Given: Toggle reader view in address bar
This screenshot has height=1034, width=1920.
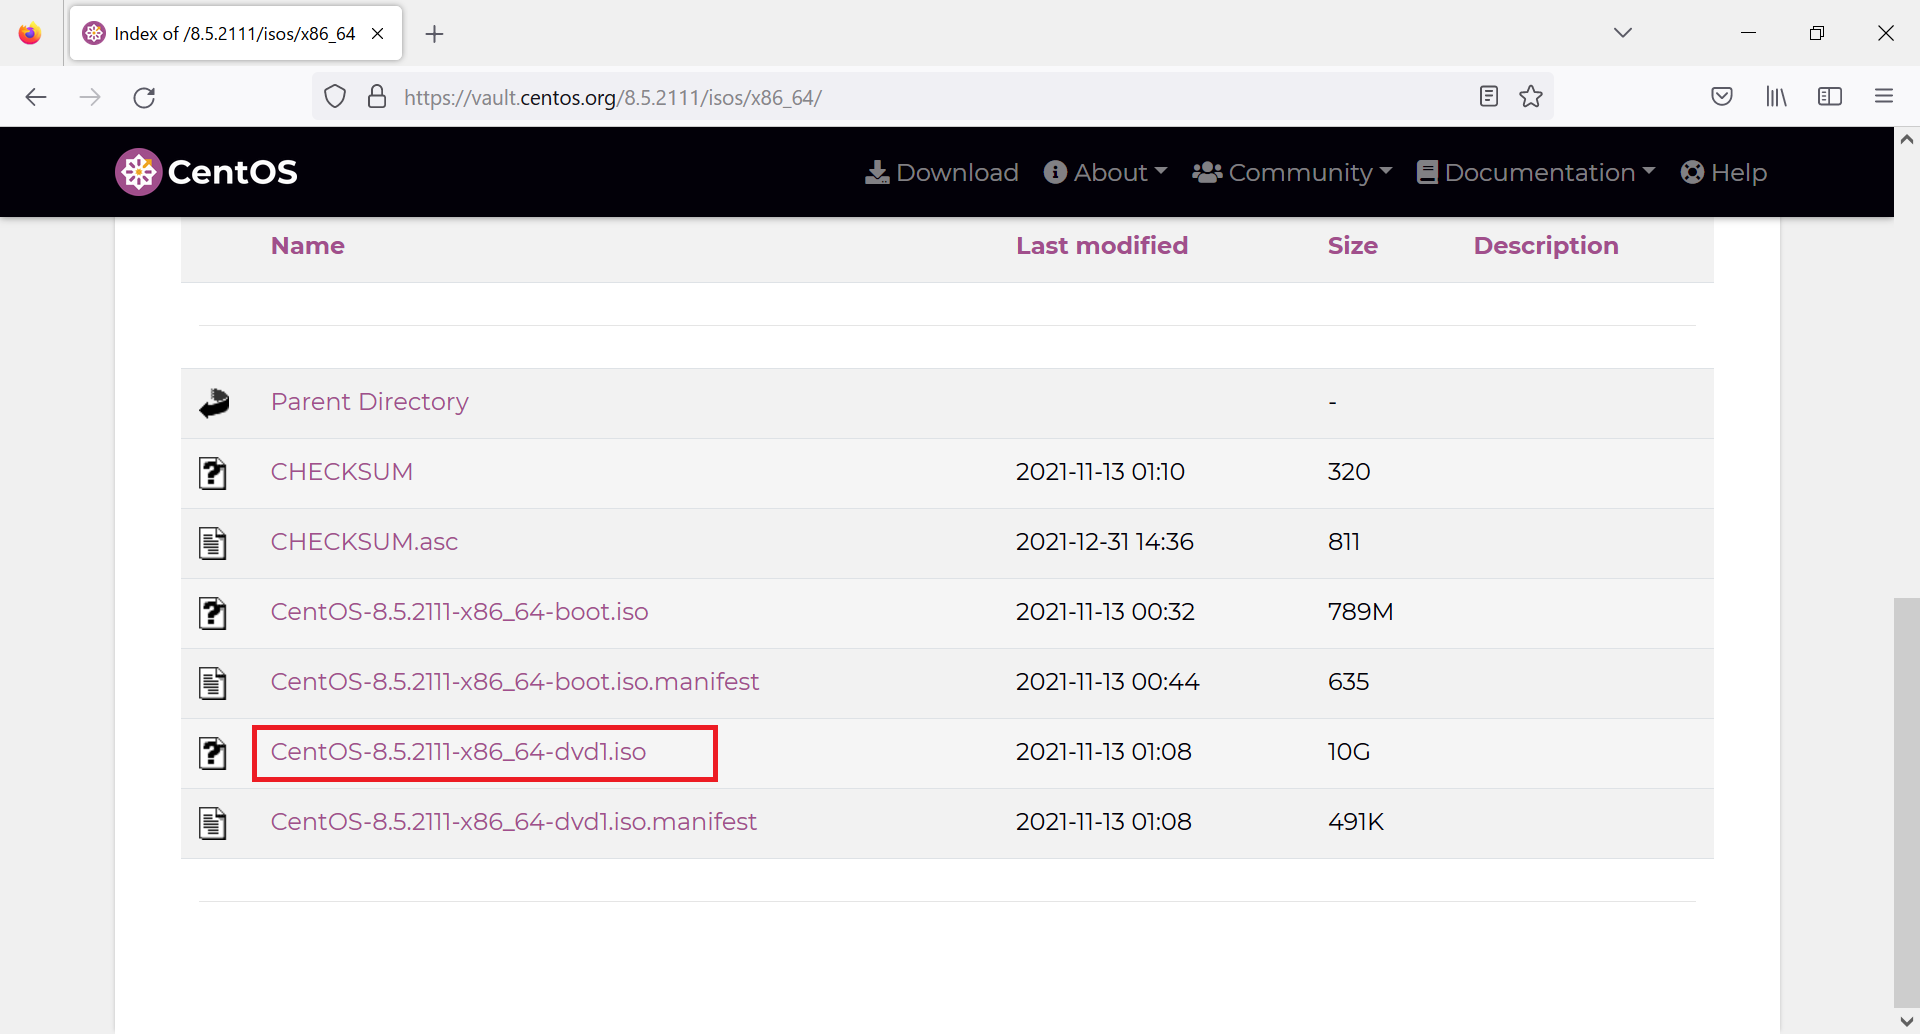Looking at the screenshot, I should [x=1489, y=96].
